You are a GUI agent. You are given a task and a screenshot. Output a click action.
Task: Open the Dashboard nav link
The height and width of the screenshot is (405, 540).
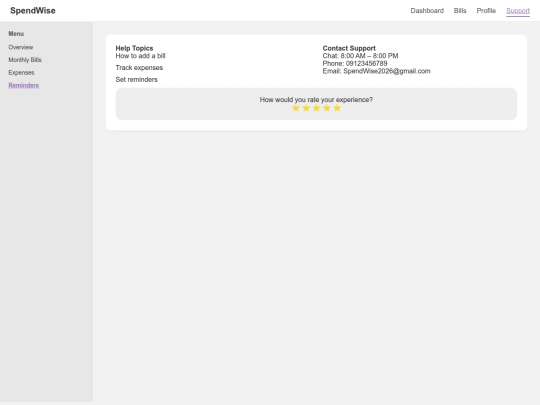tap(427, 11)
